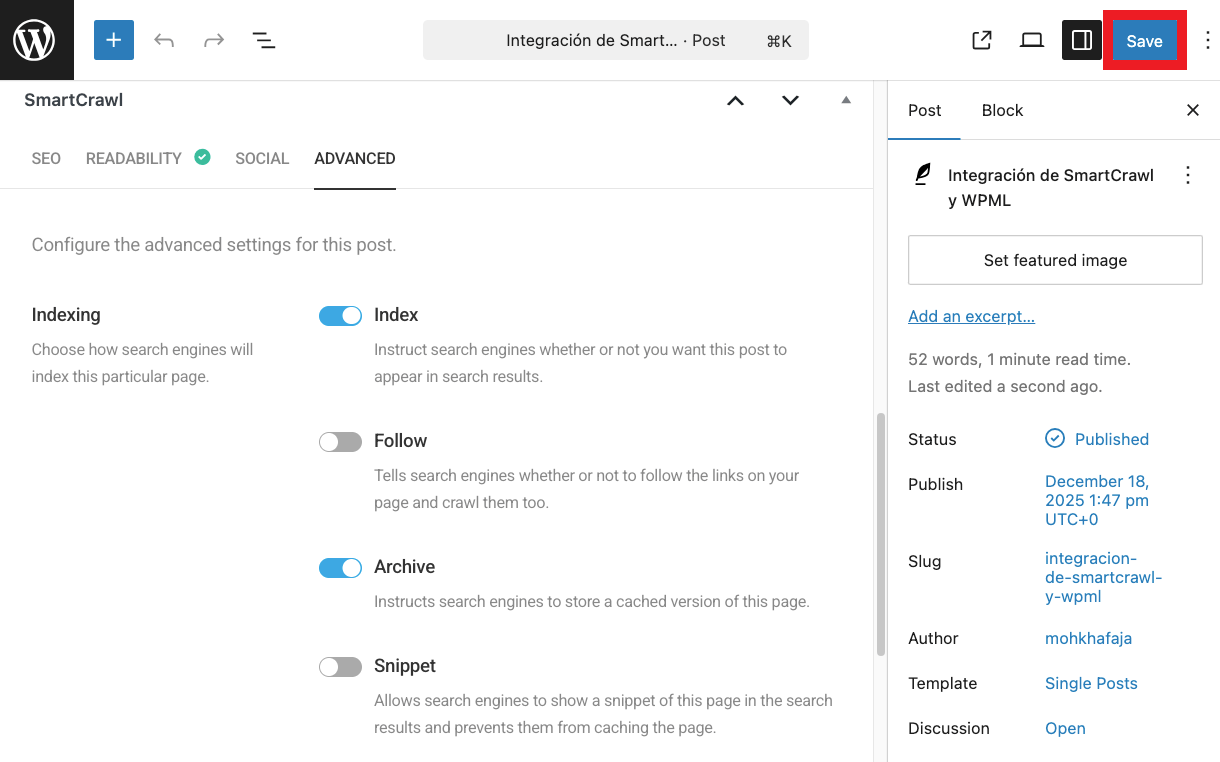Toggle the Index switch
This screenshot has height=762, width=1220.
340,316
